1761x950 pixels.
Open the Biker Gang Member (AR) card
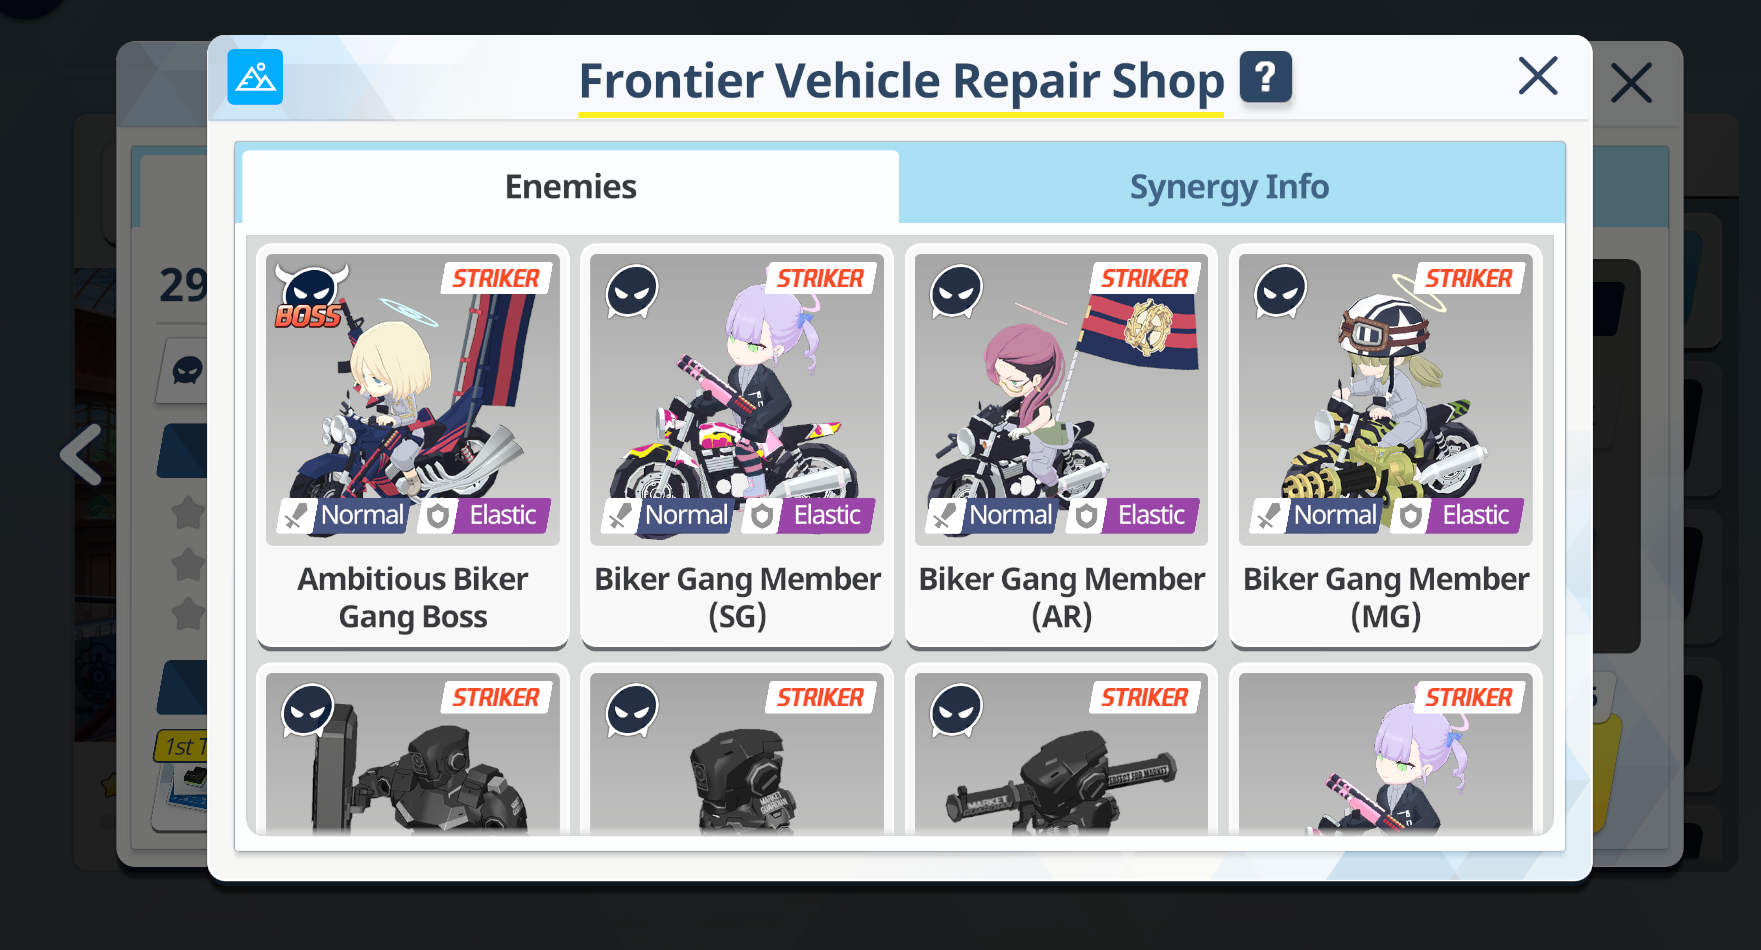coord(1061,446)
